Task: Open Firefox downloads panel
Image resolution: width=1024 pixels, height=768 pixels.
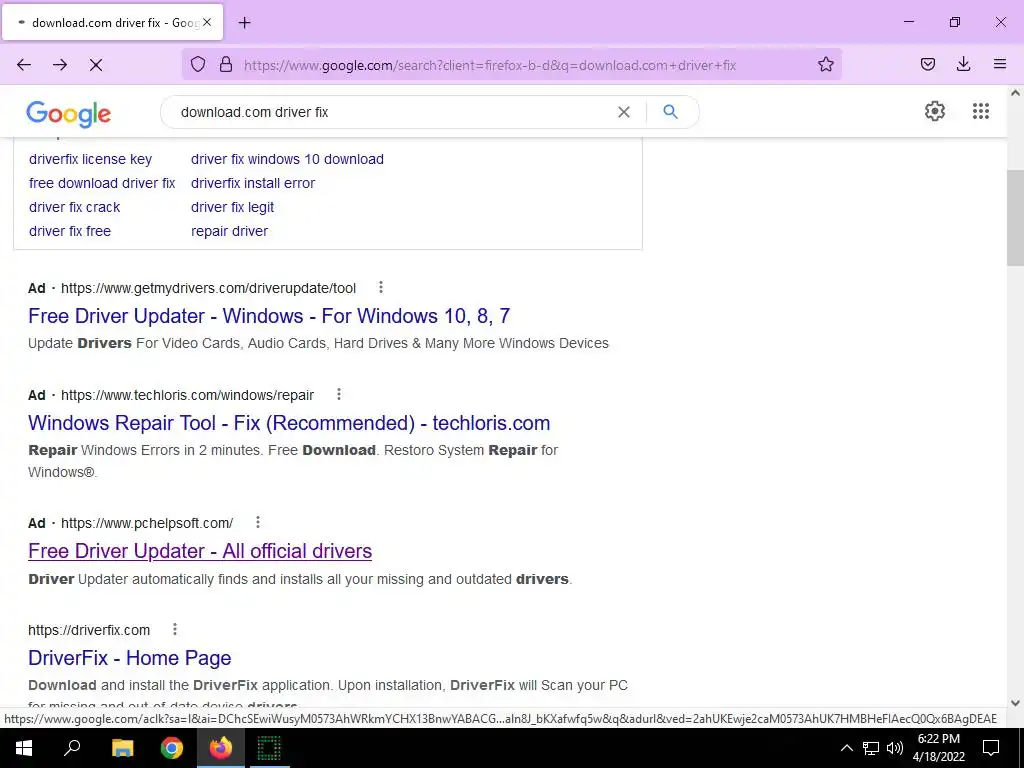Action: pyautogui.click(x=963, y=64)
